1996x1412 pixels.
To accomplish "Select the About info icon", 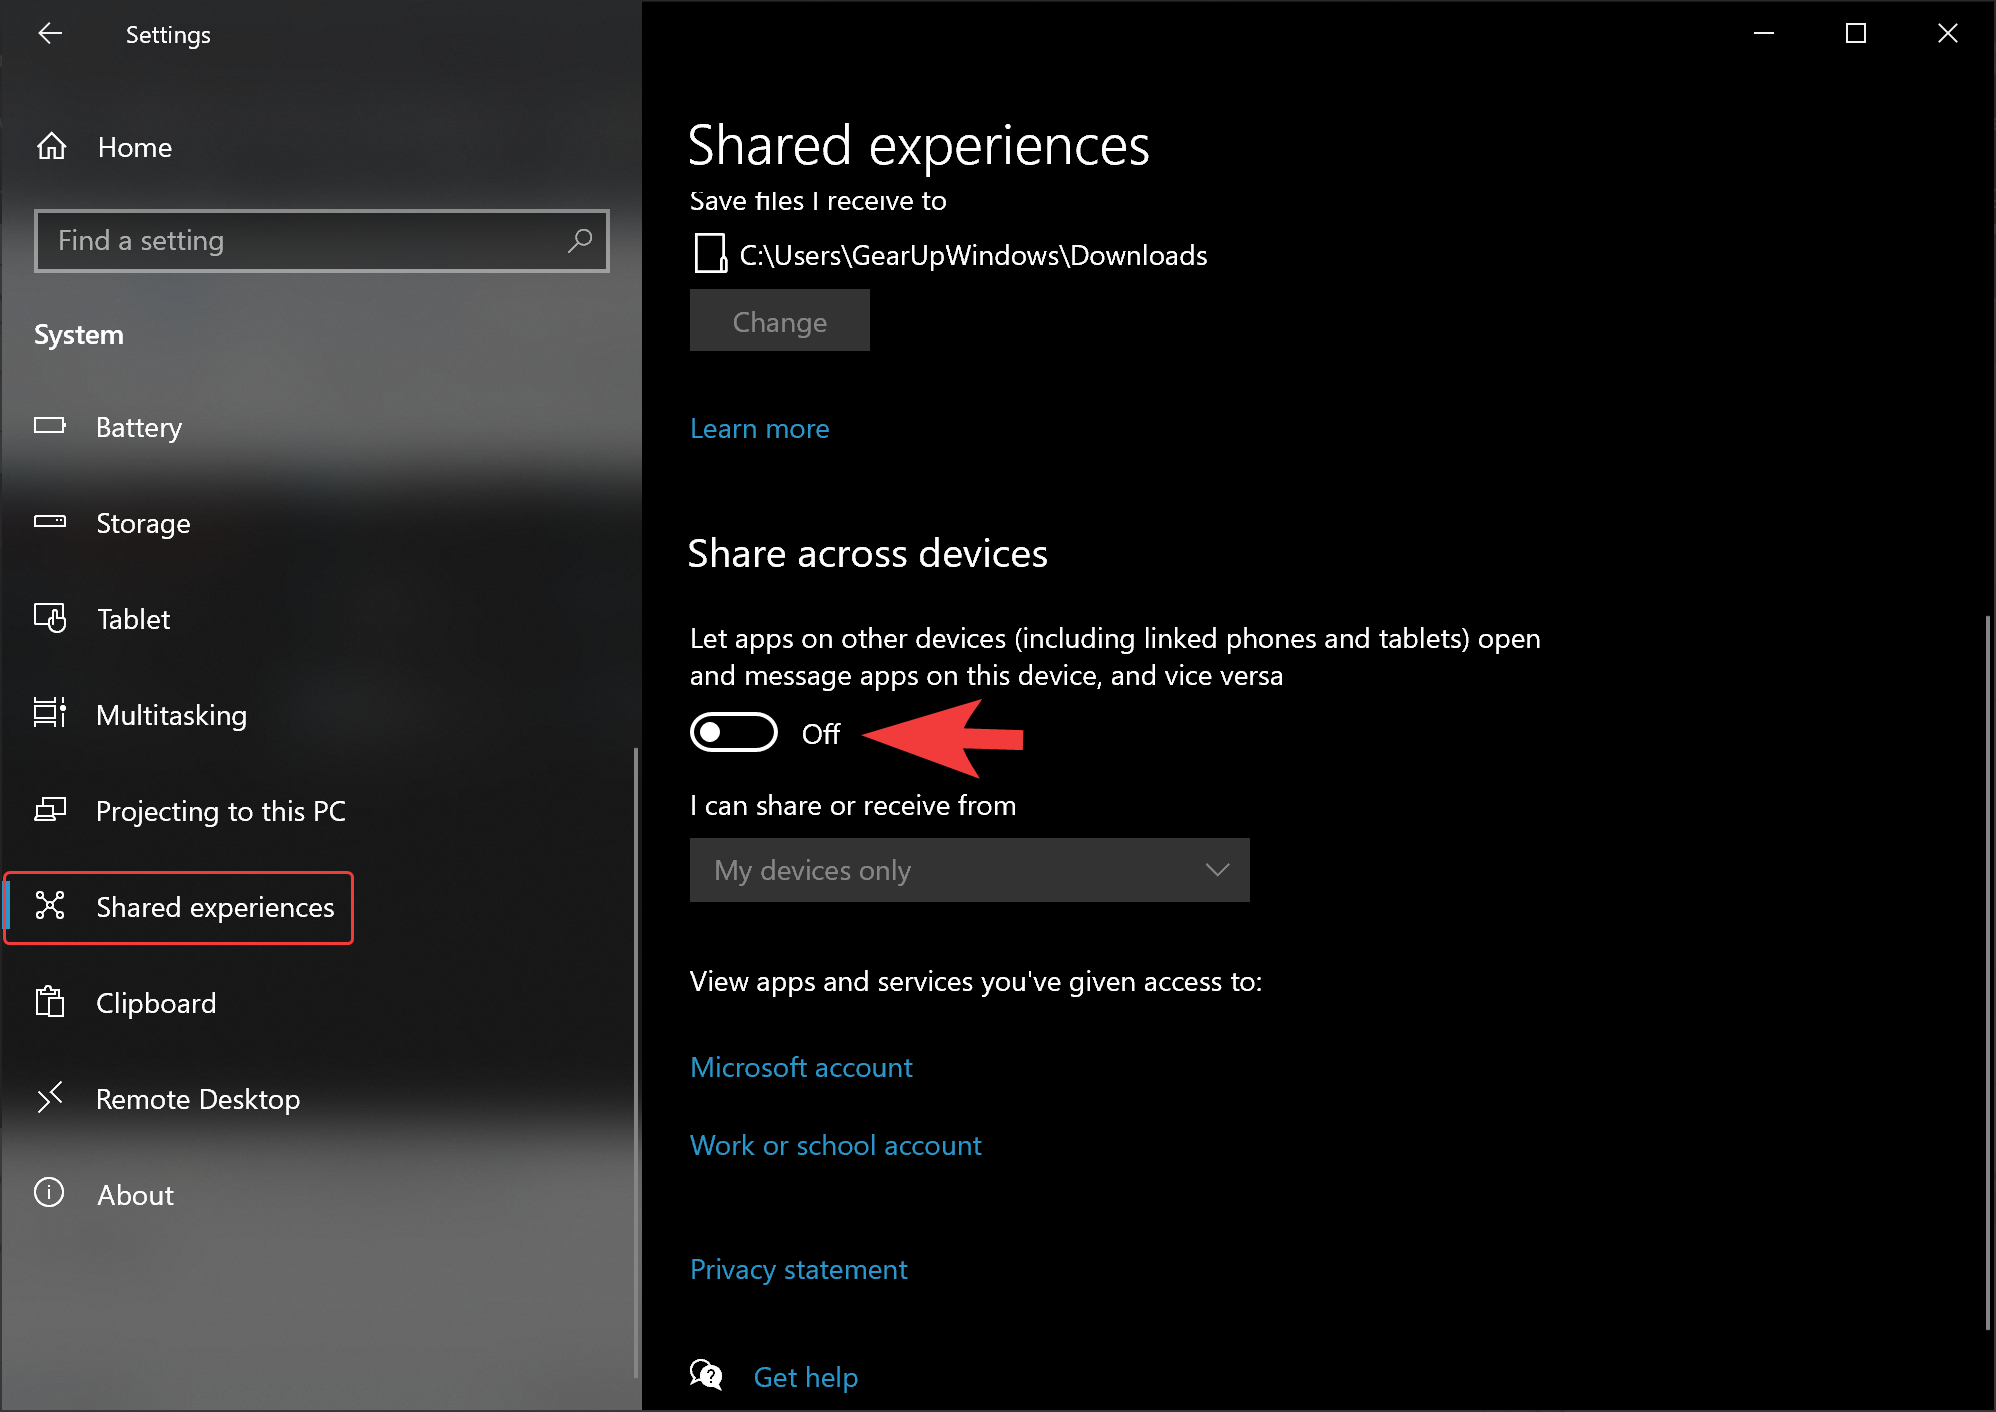I will click(x=49, y=1193).
